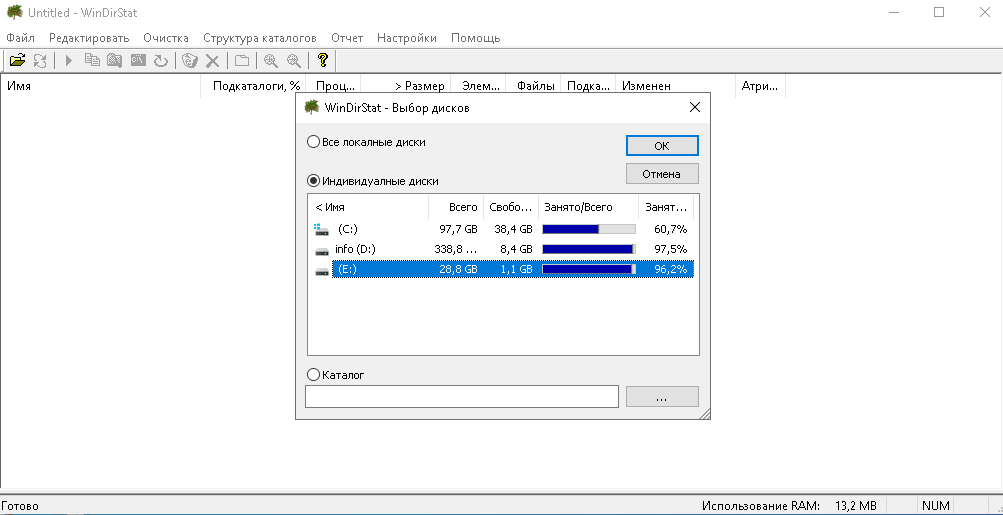The image size is (1003, 515).
Task: Click the folder path input field
Action: coord(462,397)
